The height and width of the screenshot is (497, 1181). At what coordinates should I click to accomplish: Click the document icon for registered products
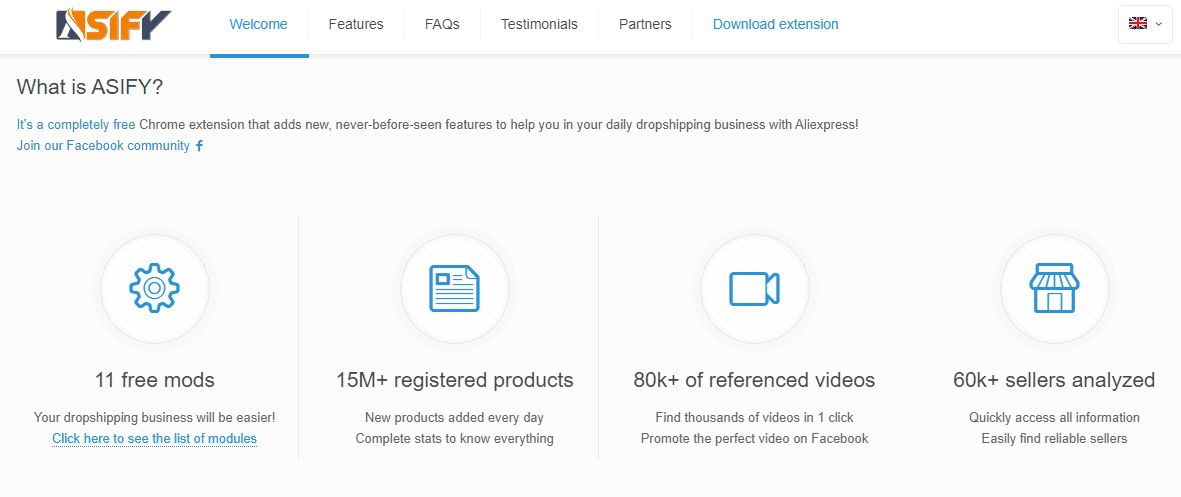(454, 288)
